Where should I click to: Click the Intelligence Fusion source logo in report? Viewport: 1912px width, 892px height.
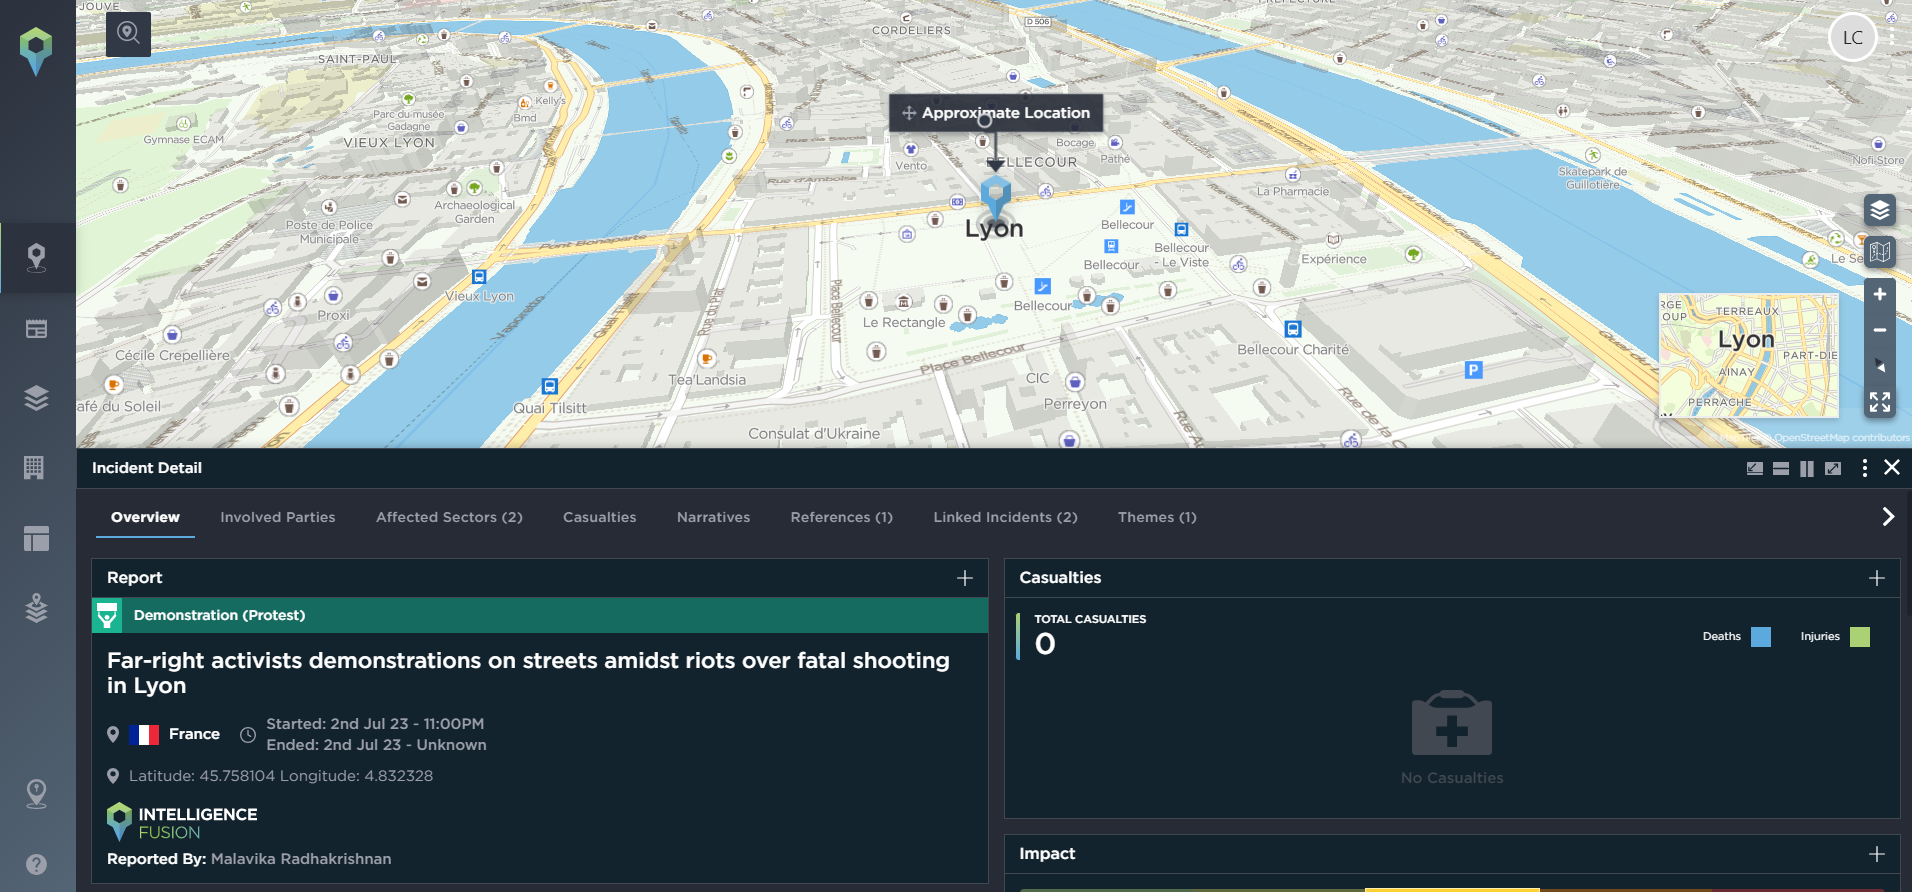pyautogui.click(x=182, y=822)
